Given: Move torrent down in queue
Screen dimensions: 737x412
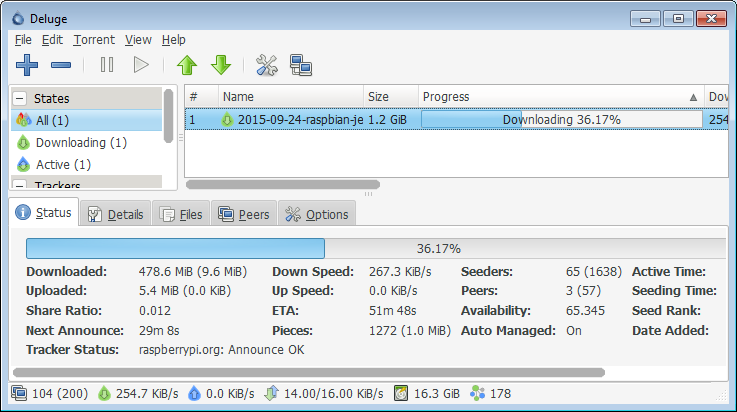Looking at the screenshot, I should tap(221, 65).
